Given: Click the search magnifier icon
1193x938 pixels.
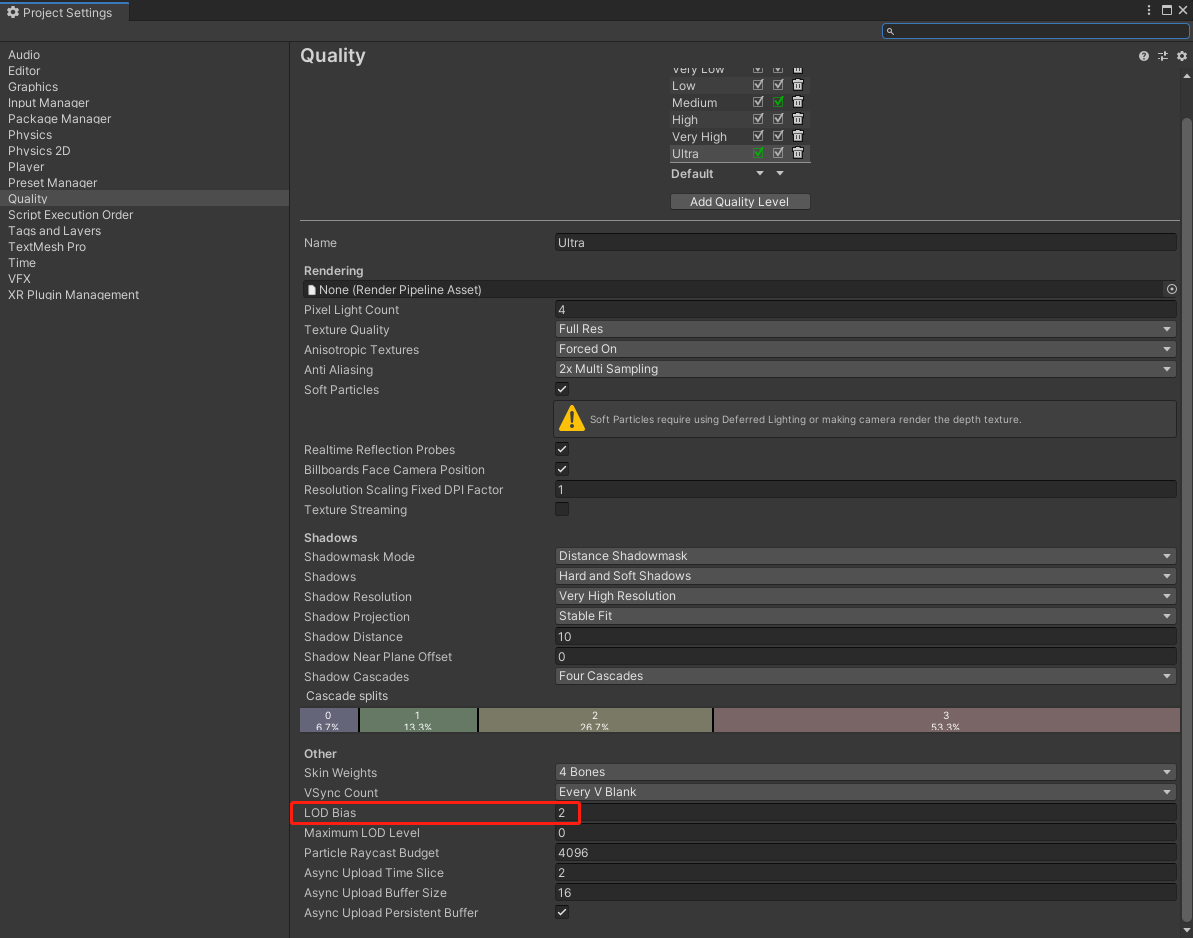Looking at the screenshot, I should click(890, 31).
